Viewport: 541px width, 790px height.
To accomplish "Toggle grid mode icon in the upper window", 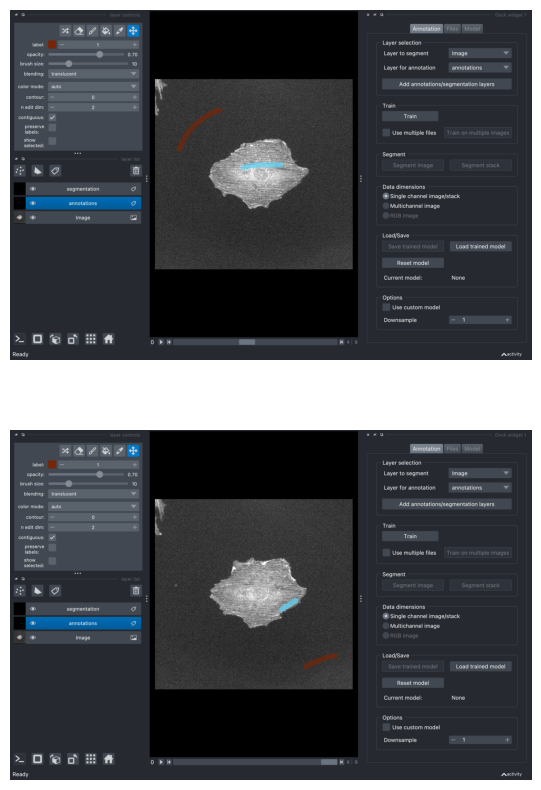I will (x=91, y=339).
